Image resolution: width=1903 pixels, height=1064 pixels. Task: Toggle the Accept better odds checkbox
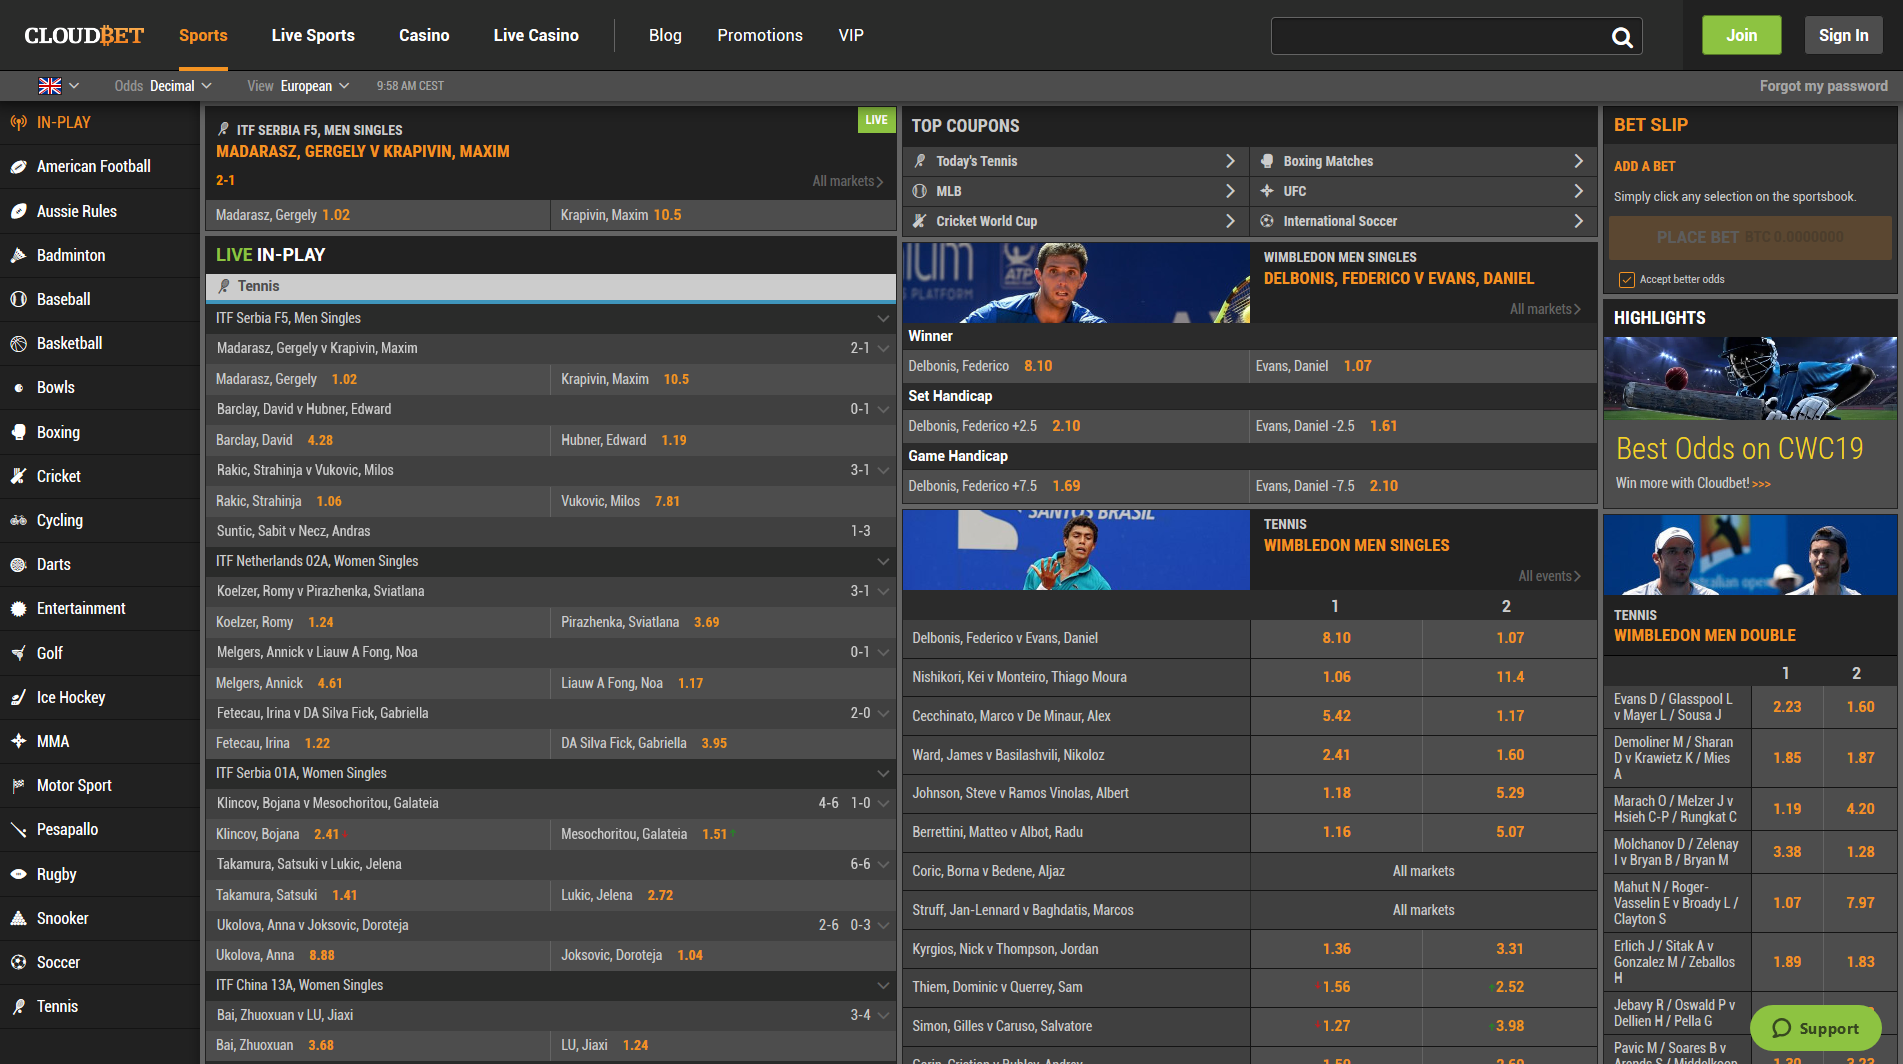[1627, 279]
